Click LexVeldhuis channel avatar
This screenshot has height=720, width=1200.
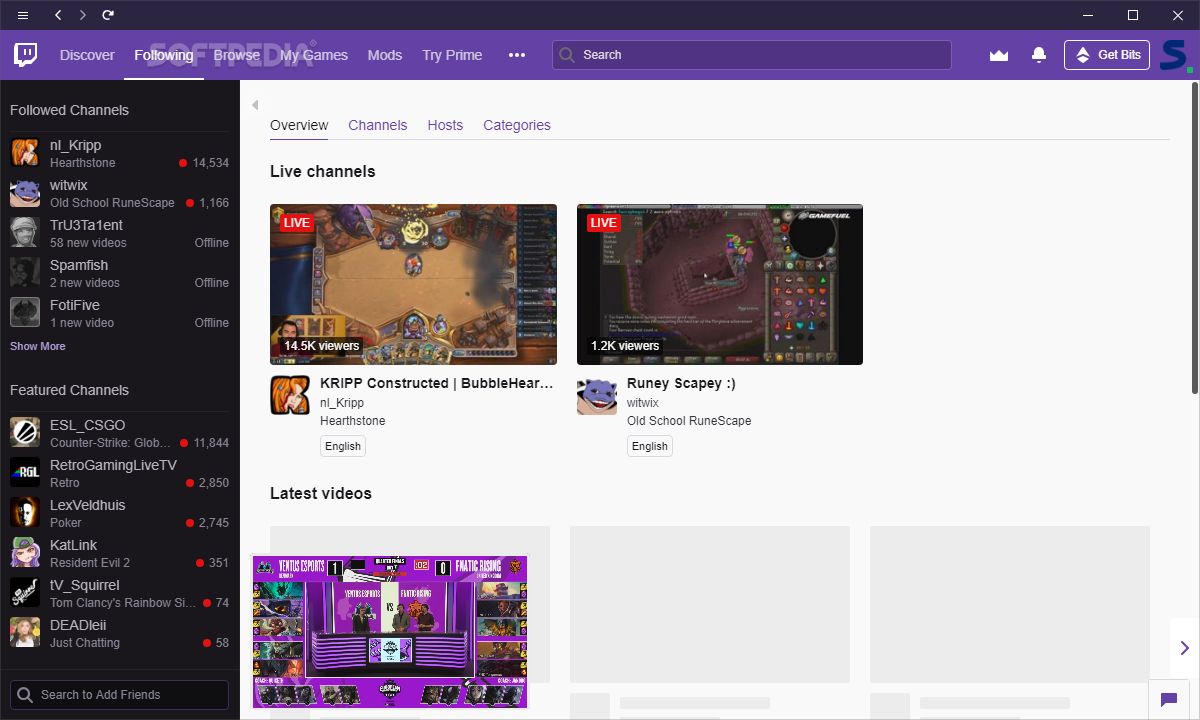click(x=25, y=513)
